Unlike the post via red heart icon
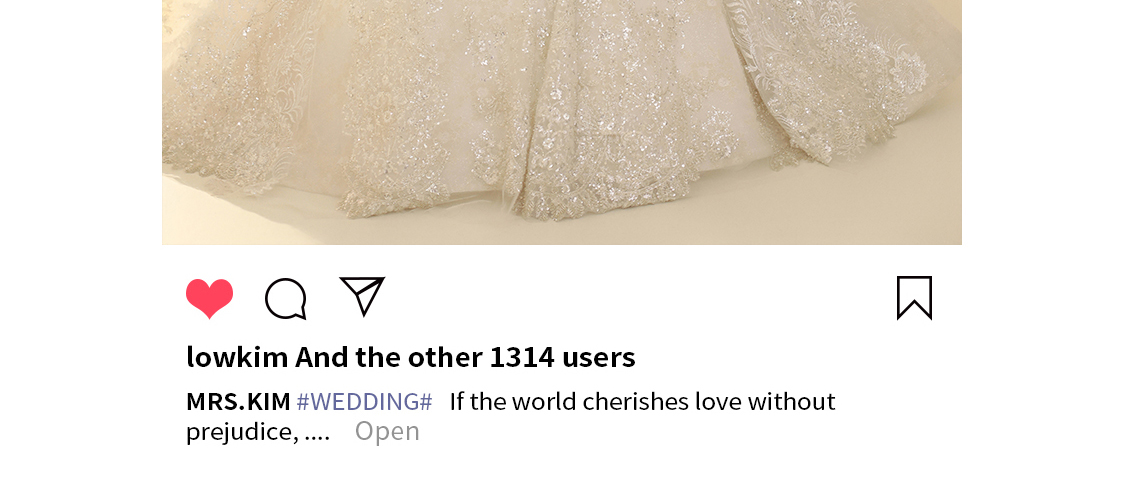1125x485 pixels. (210, 298)
